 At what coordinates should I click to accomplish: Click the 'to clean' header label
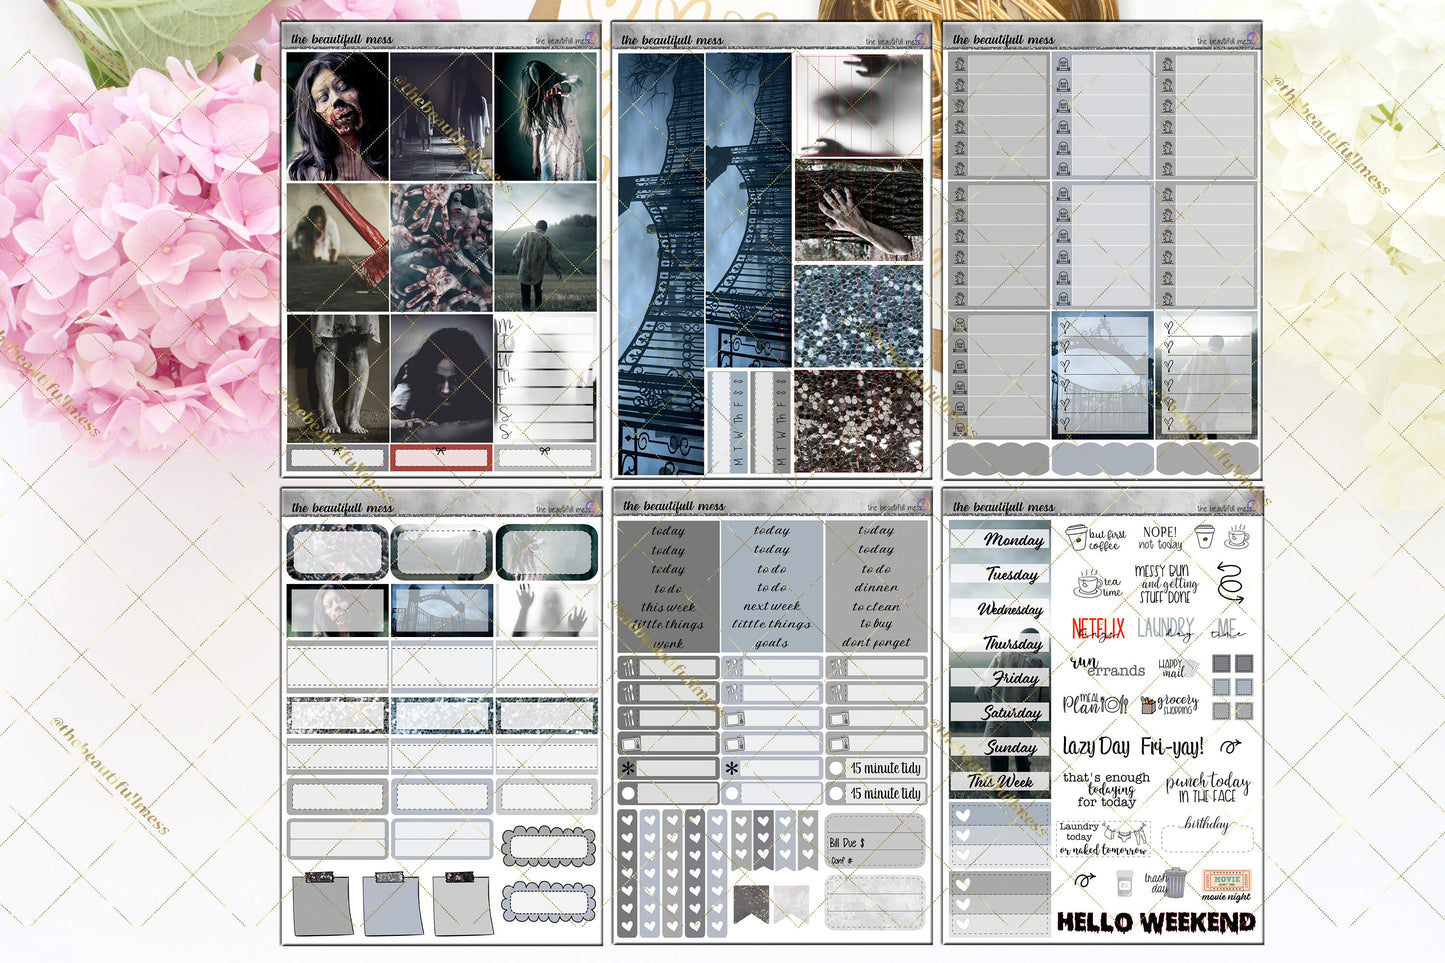pos(876,606)
